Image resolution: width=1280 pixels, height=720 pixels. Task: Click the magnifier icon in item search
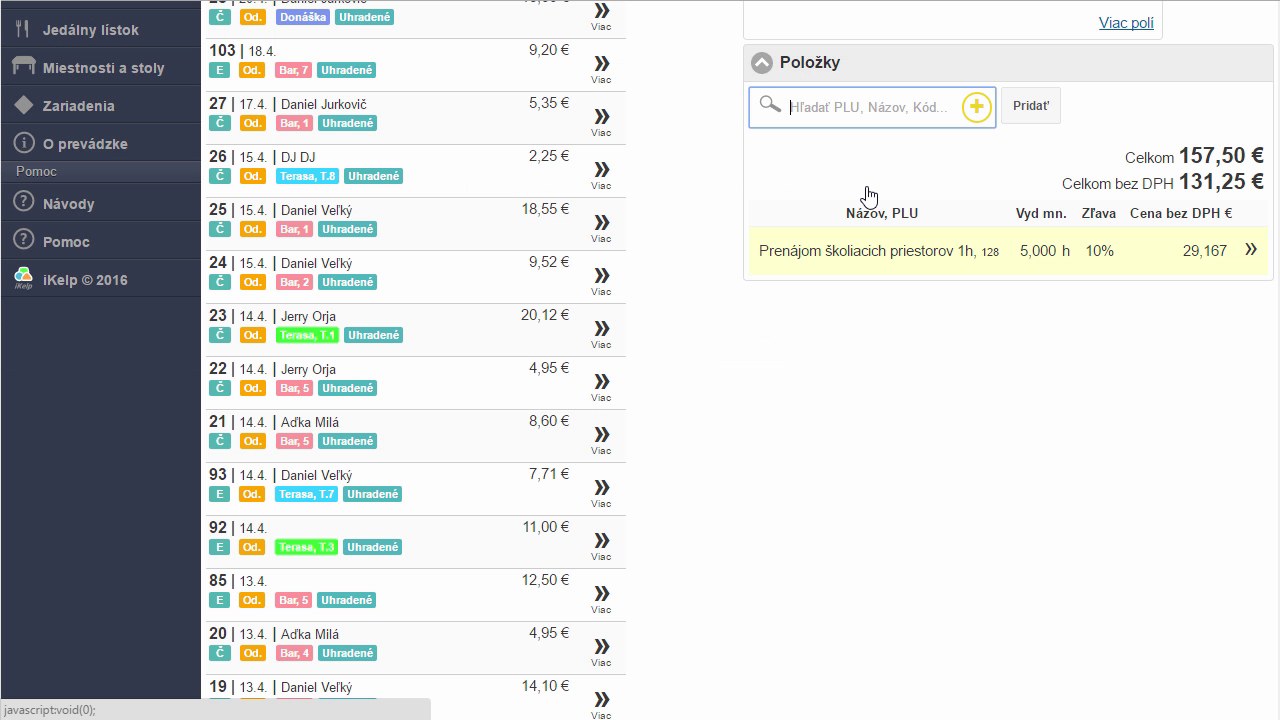point(769,104)
